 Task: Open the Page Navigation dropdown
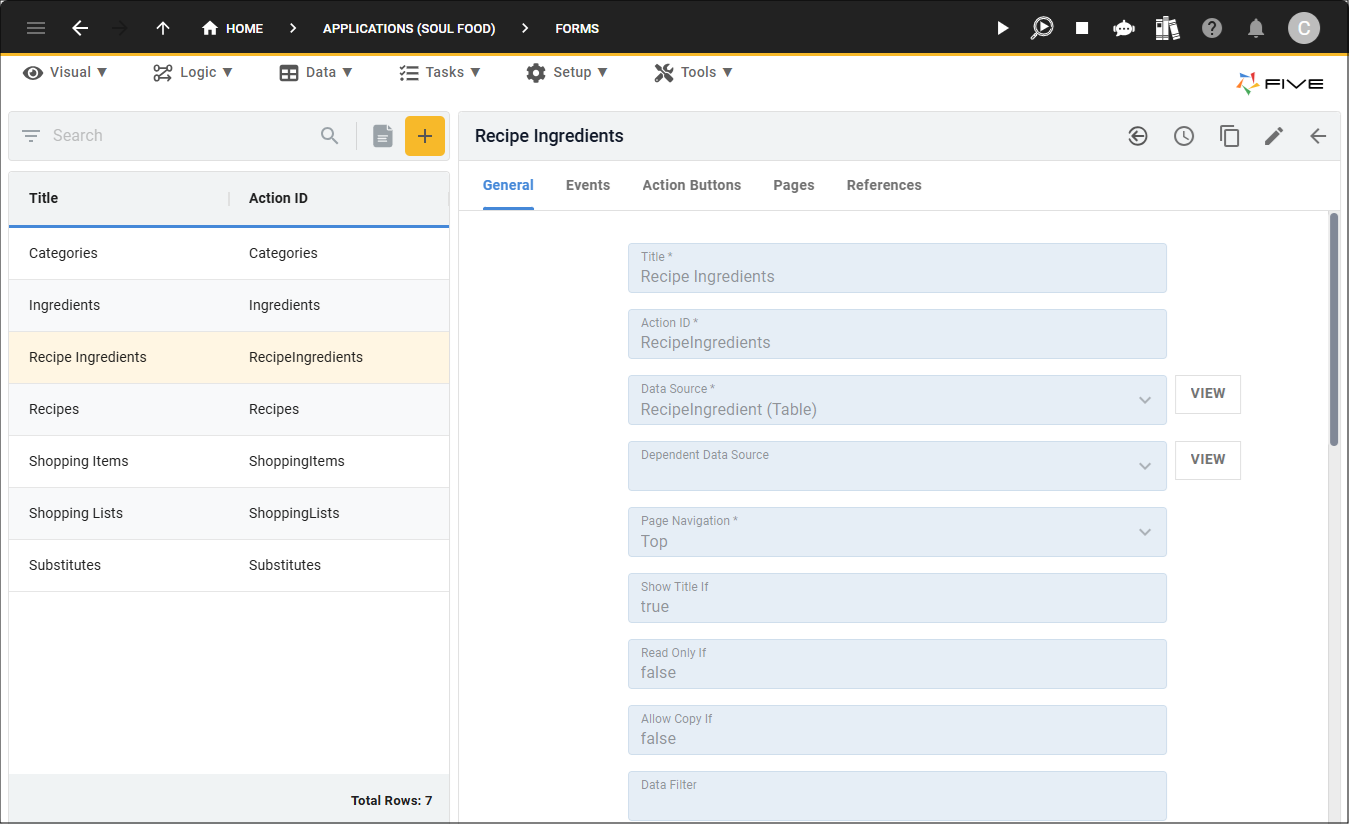[1144, 532]
